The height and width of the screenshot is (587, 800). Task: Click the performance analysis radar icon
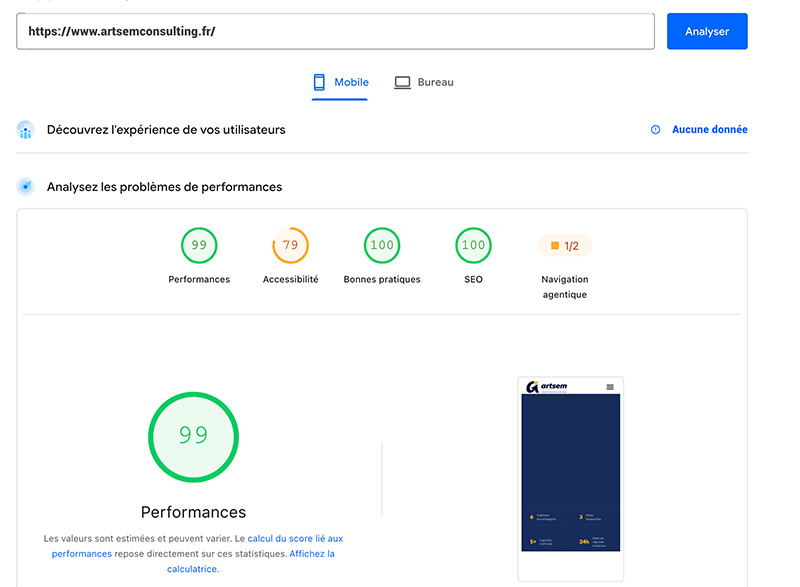coord(26,187)
